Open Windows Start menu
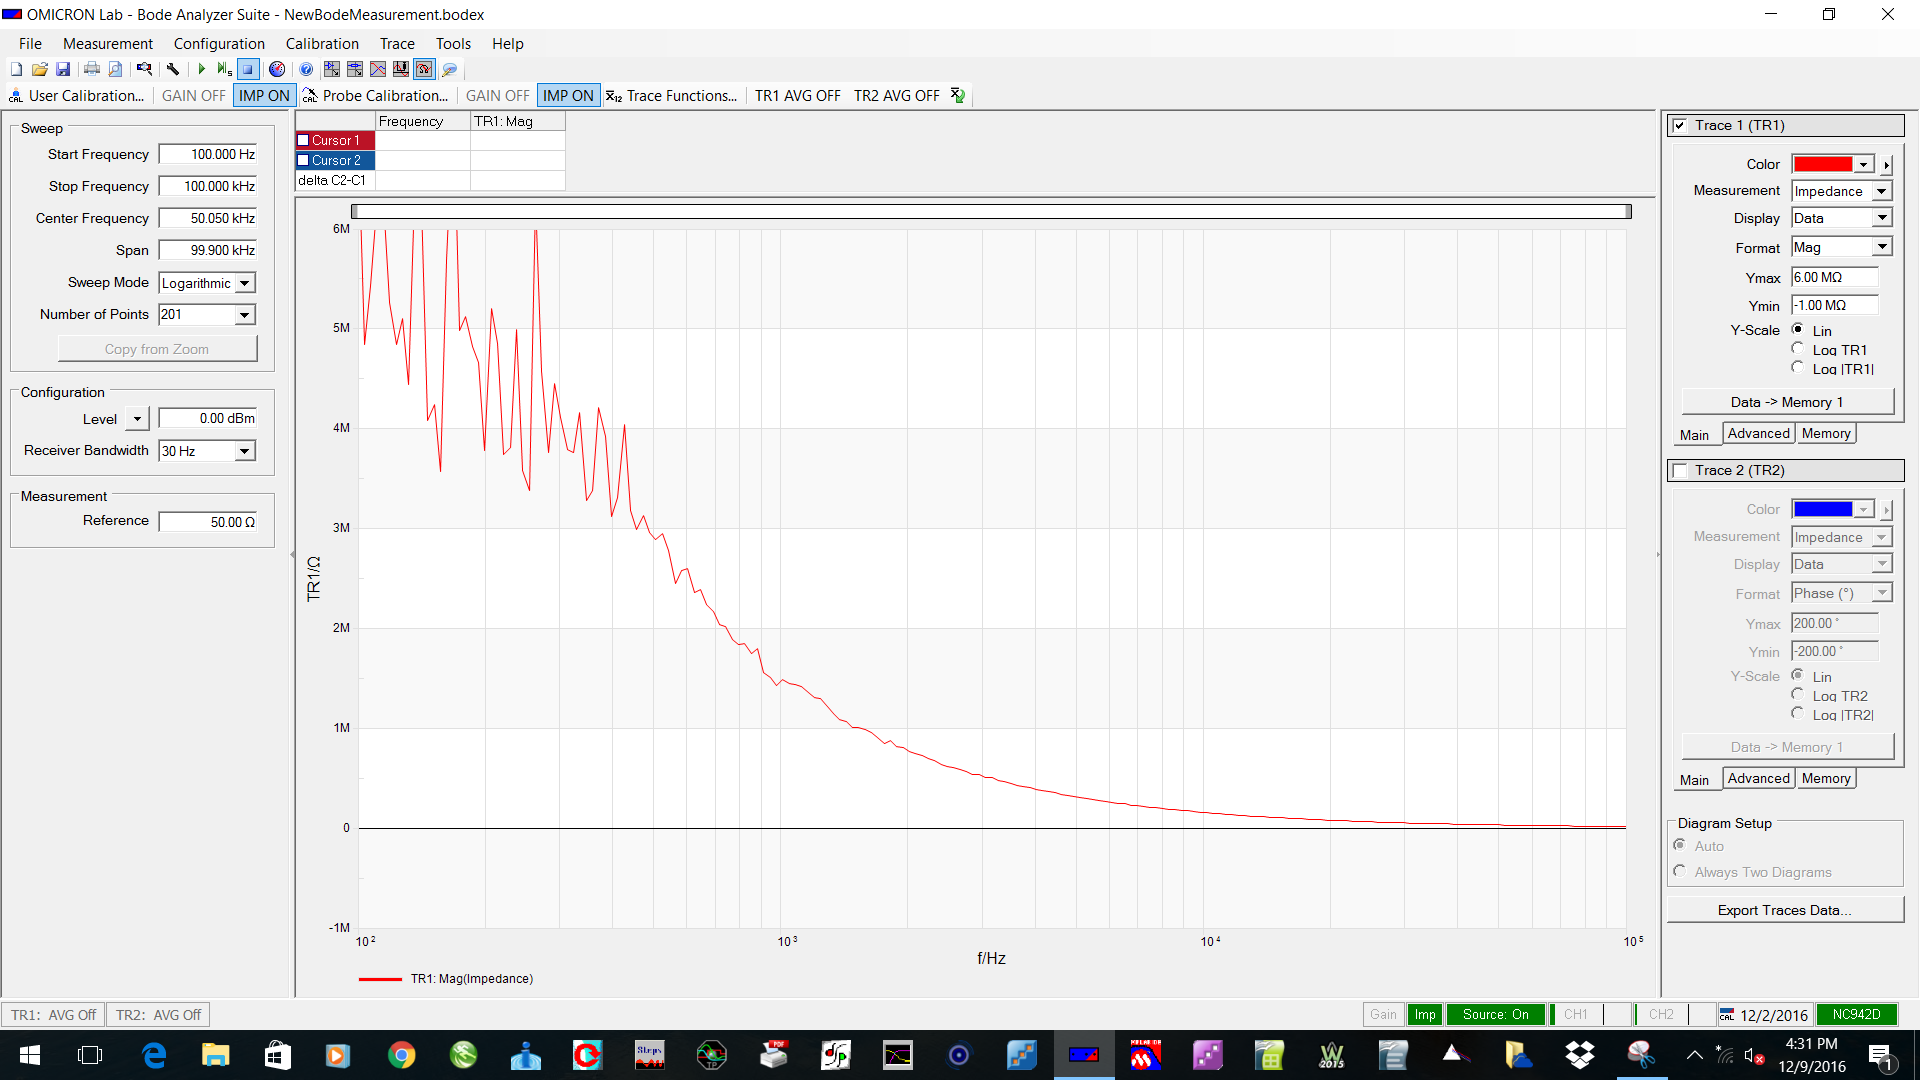Screen dimensions: 1920x1080 click(x=30, y=1055)
